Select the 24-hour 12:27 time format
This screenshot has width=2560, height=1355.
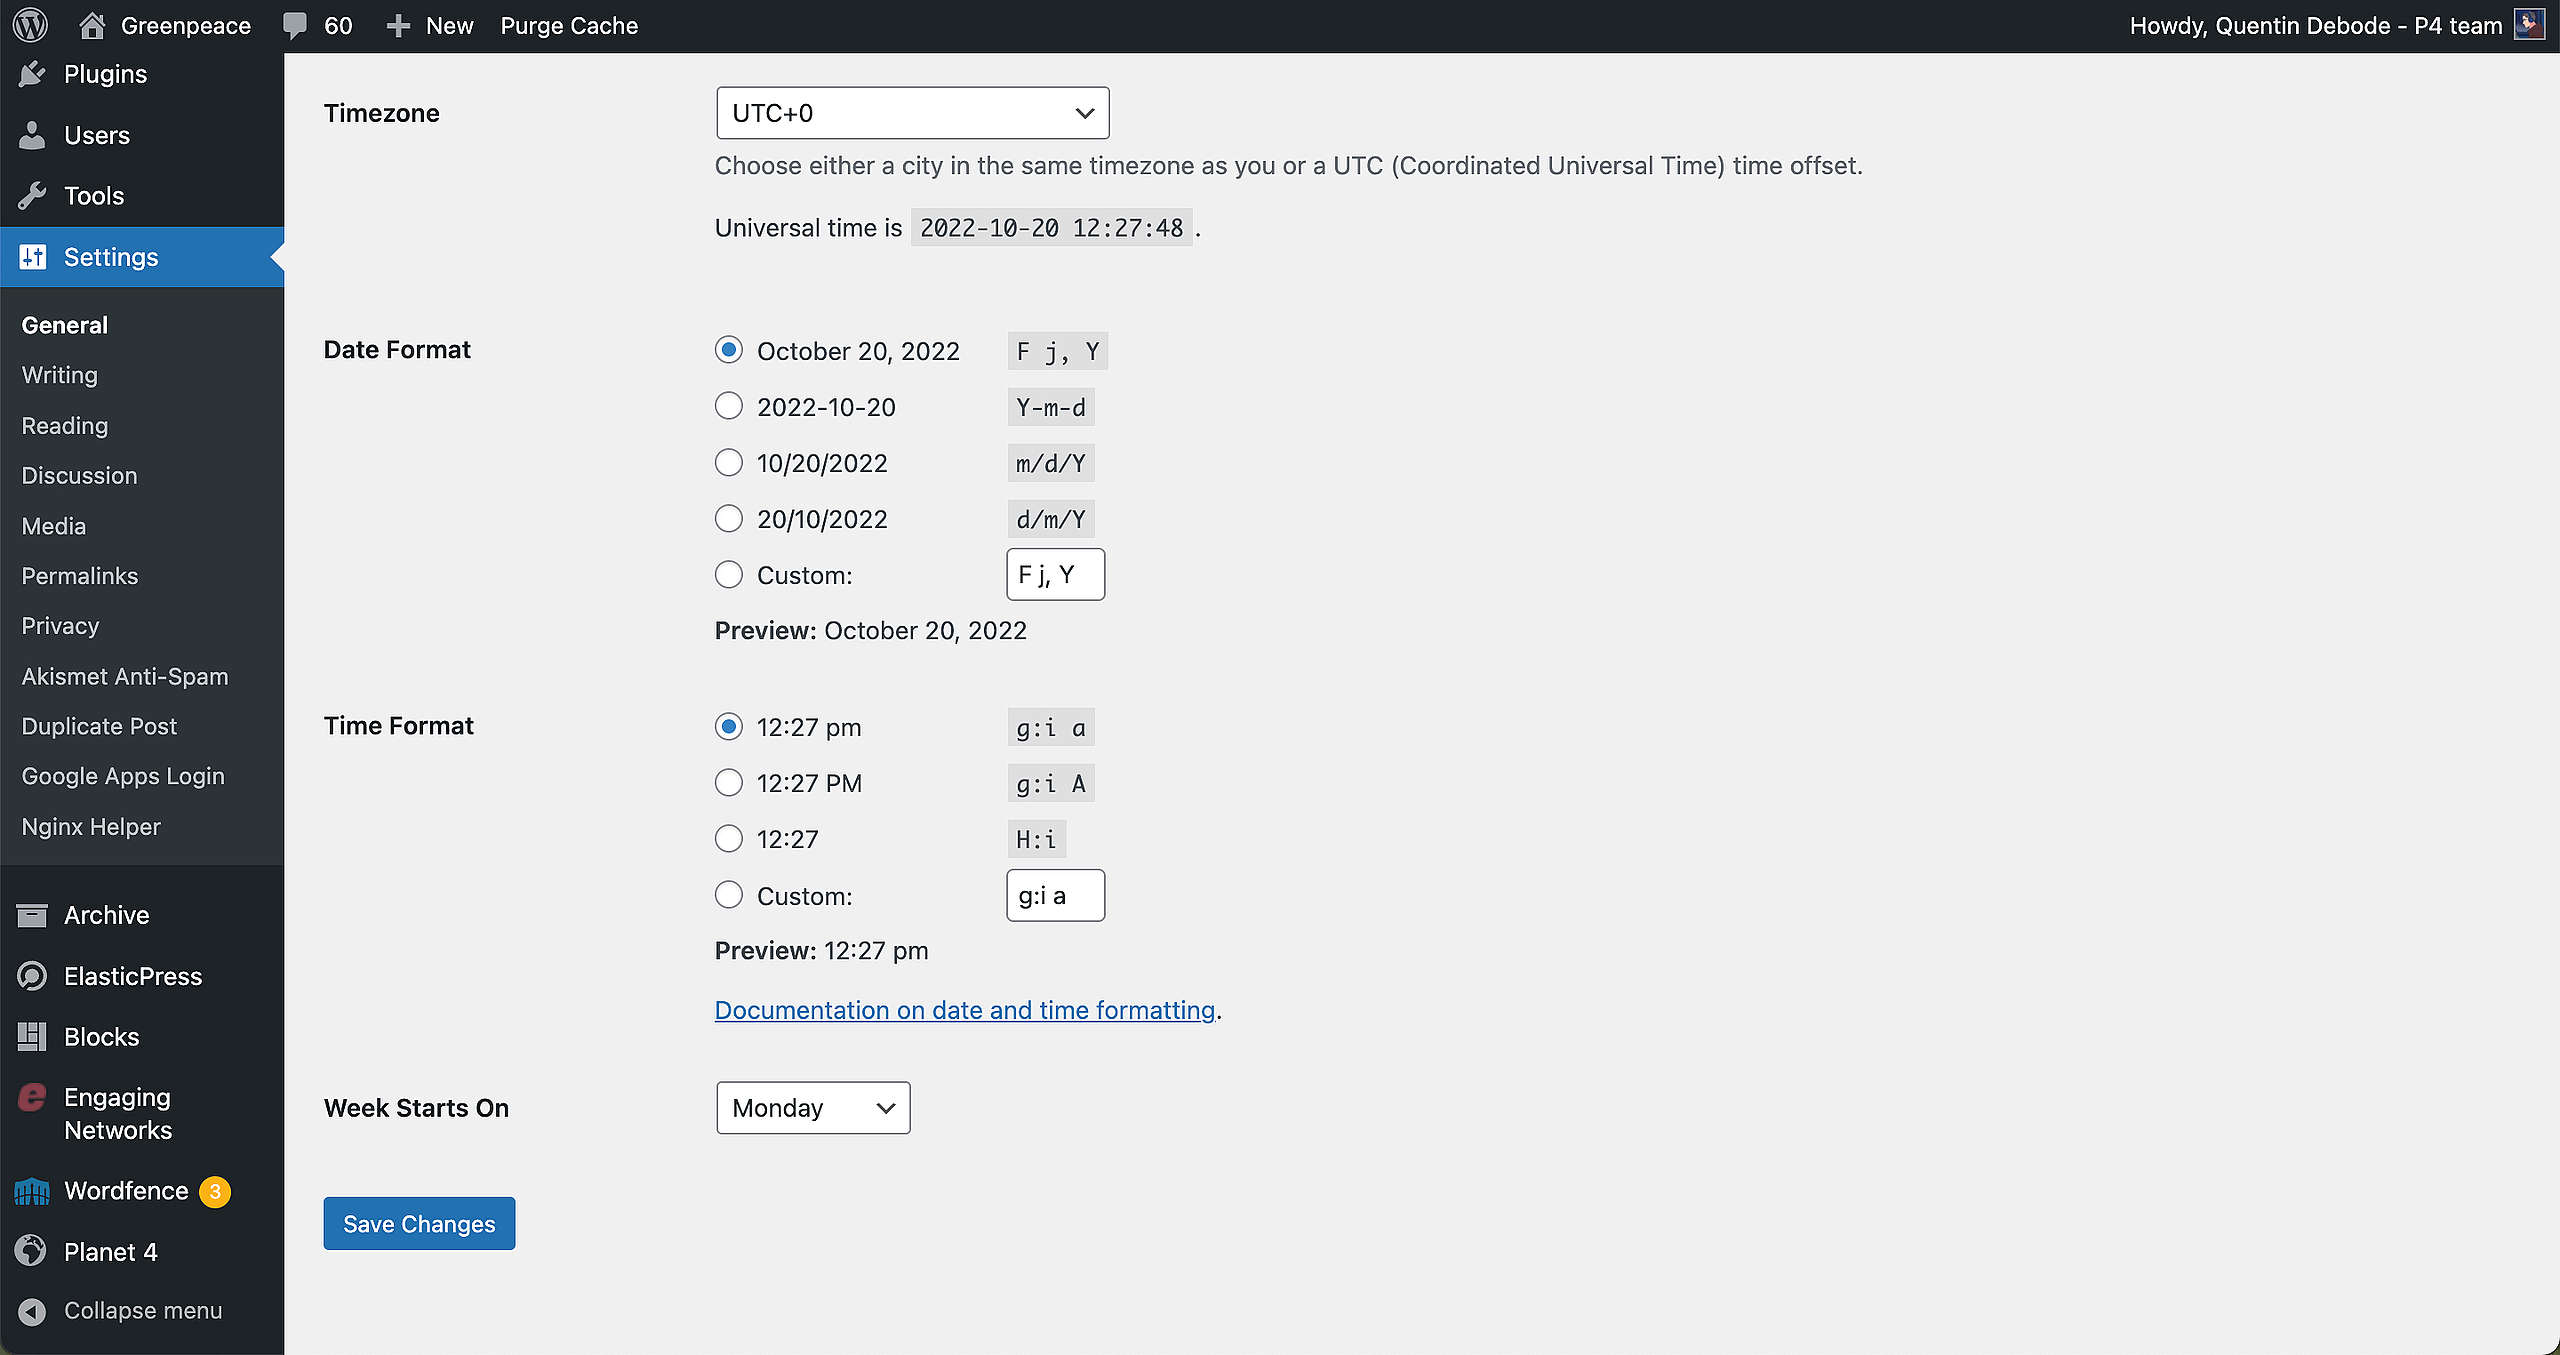tap(729, 838)
